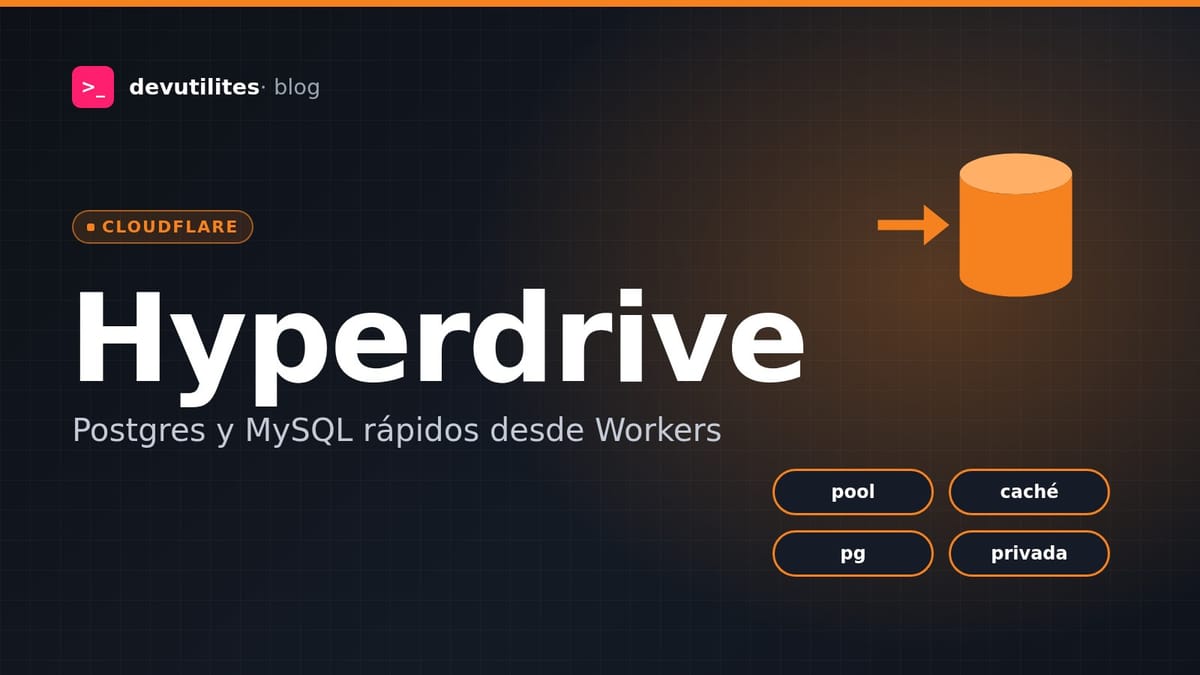
Task: Select the privada tag pill
Action: click(x=1029, y=553)
